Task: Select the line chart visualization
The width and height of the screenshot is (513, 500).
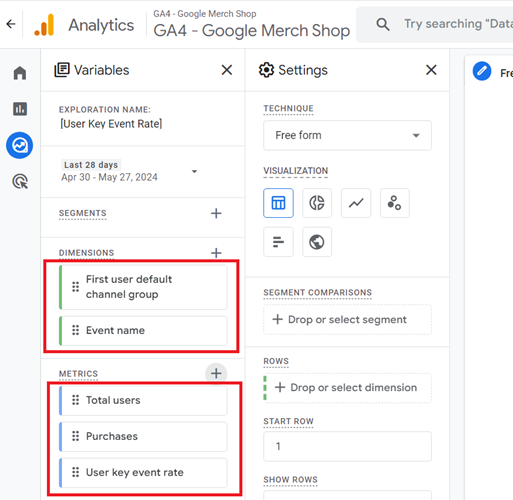Action: (356, 203)
